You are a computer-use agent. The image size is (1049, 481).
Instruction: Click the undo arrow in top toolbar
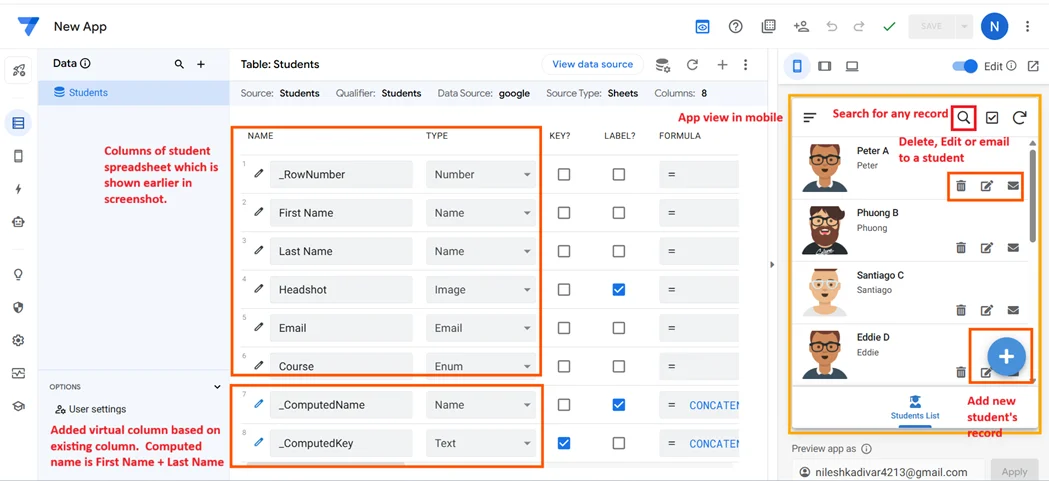[x=832, y=27]
